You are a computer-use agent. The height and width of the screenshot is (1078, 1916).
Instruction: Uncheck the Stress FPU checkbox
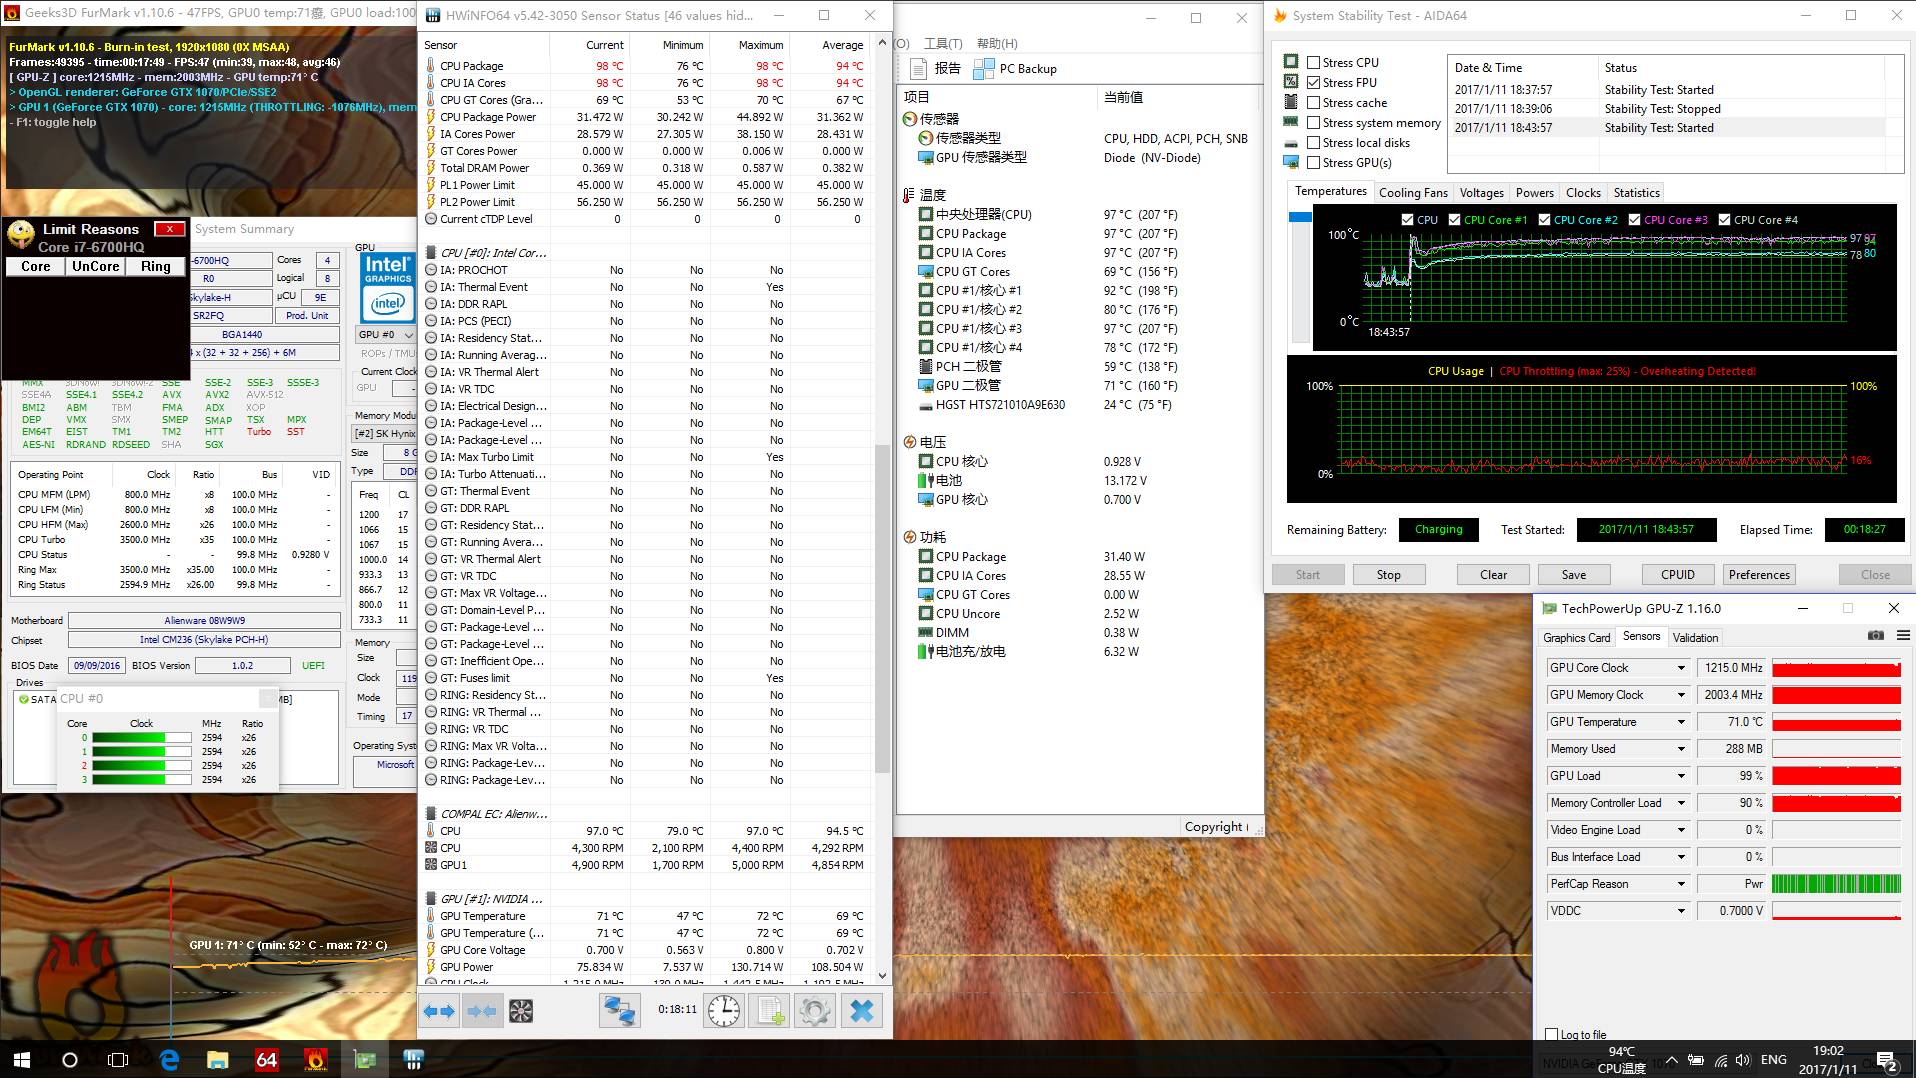pyautogui.click(x=1314, y=83)
